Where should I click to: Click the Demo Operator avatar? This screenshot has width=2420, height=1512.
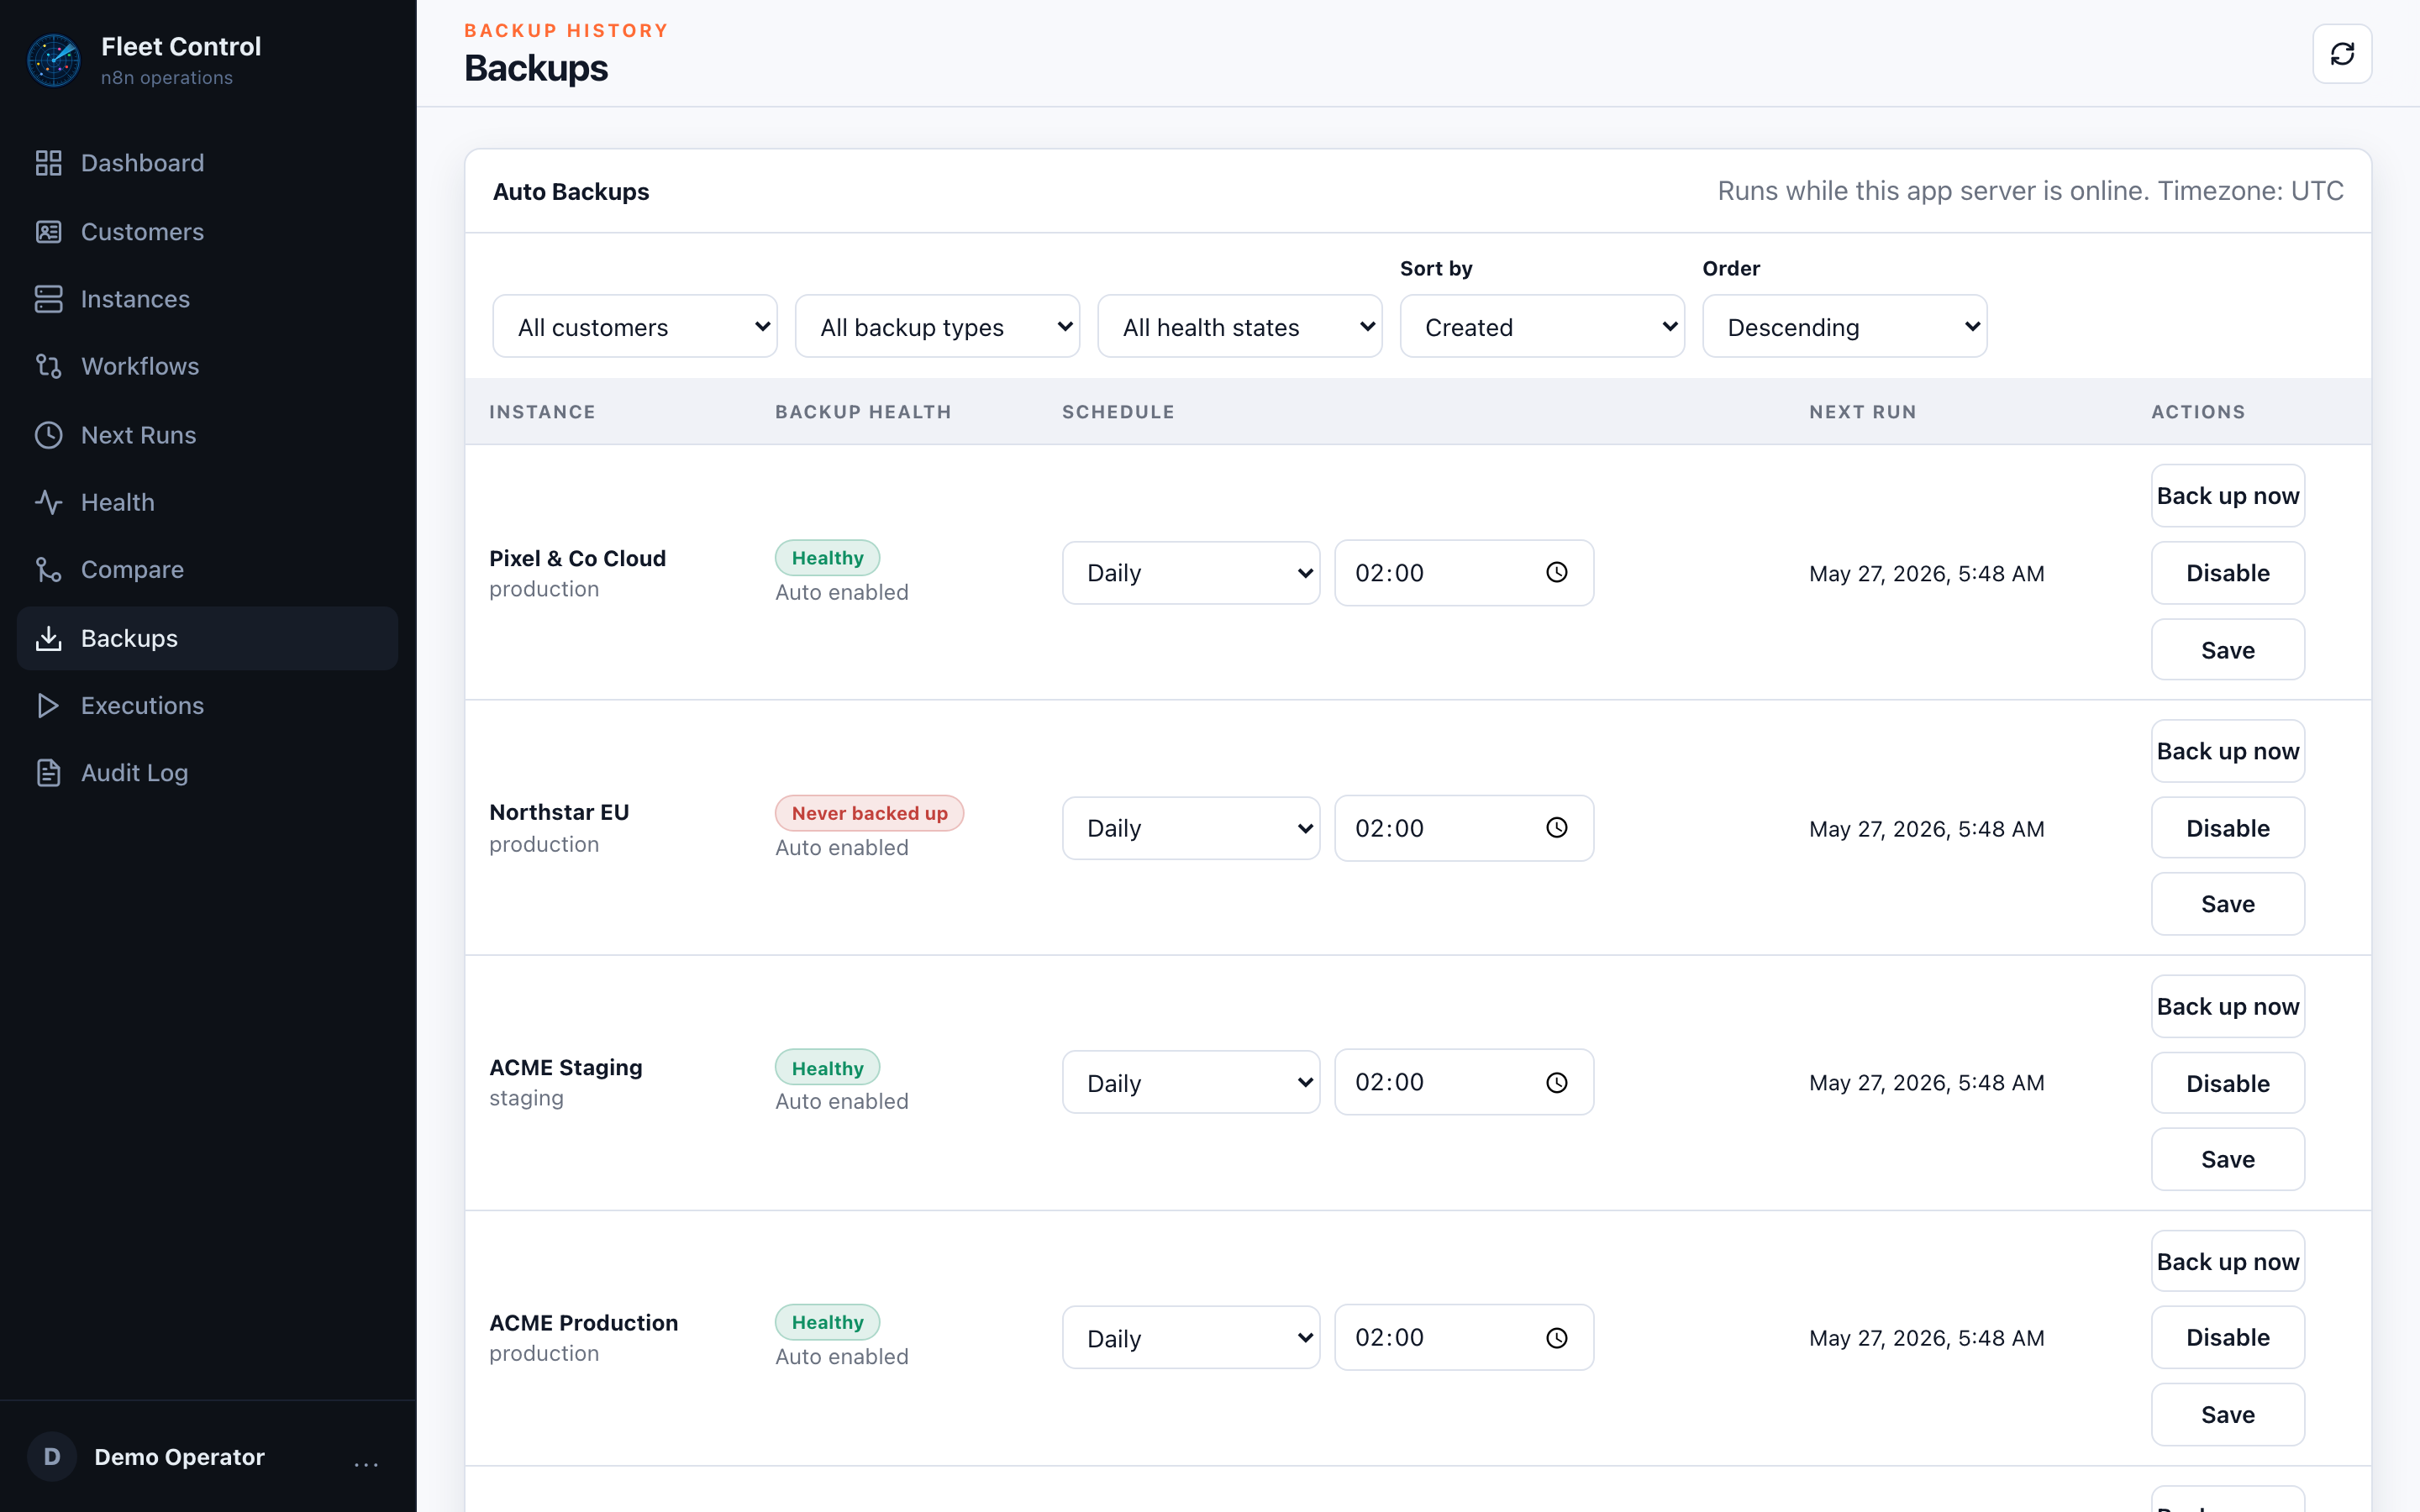click(52, 1457)
